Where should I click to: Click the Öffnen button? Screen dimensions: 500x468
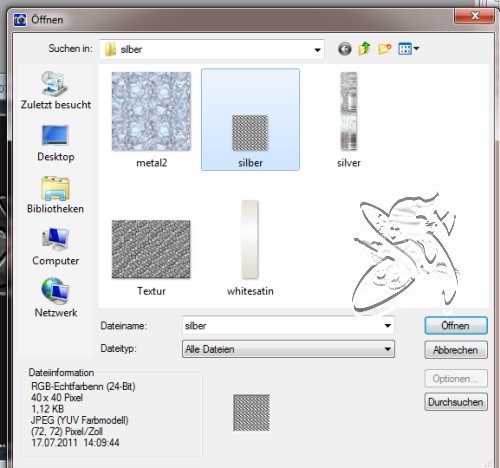coord(456,325)
